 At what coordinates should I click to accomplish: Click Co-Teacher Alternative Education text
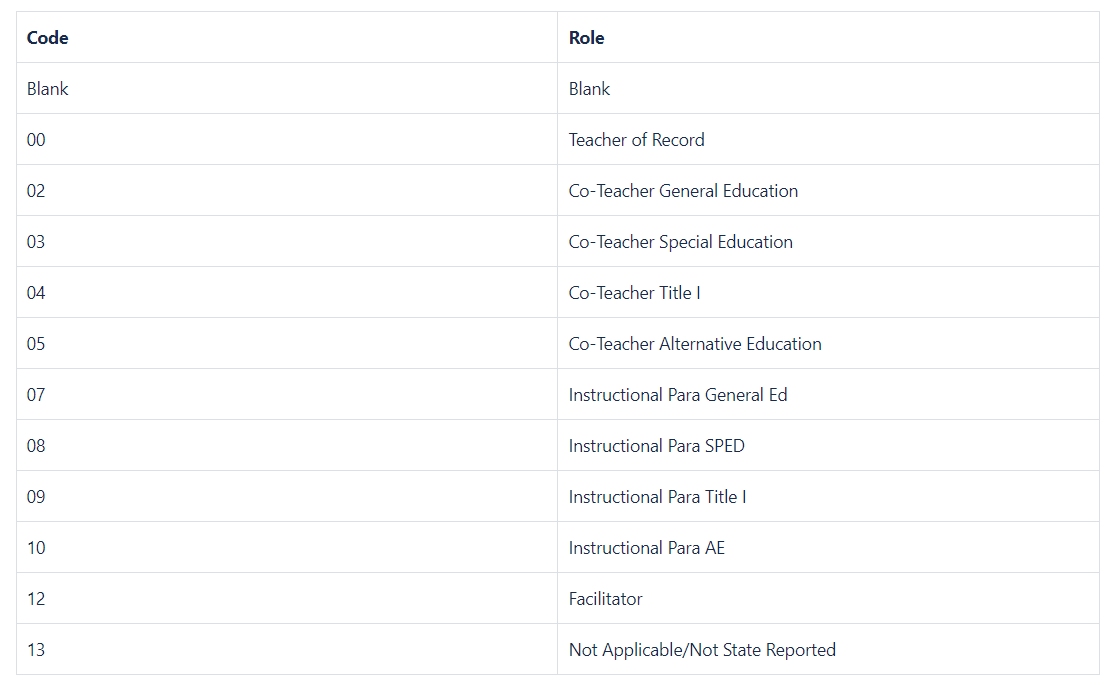click(695, 344)
